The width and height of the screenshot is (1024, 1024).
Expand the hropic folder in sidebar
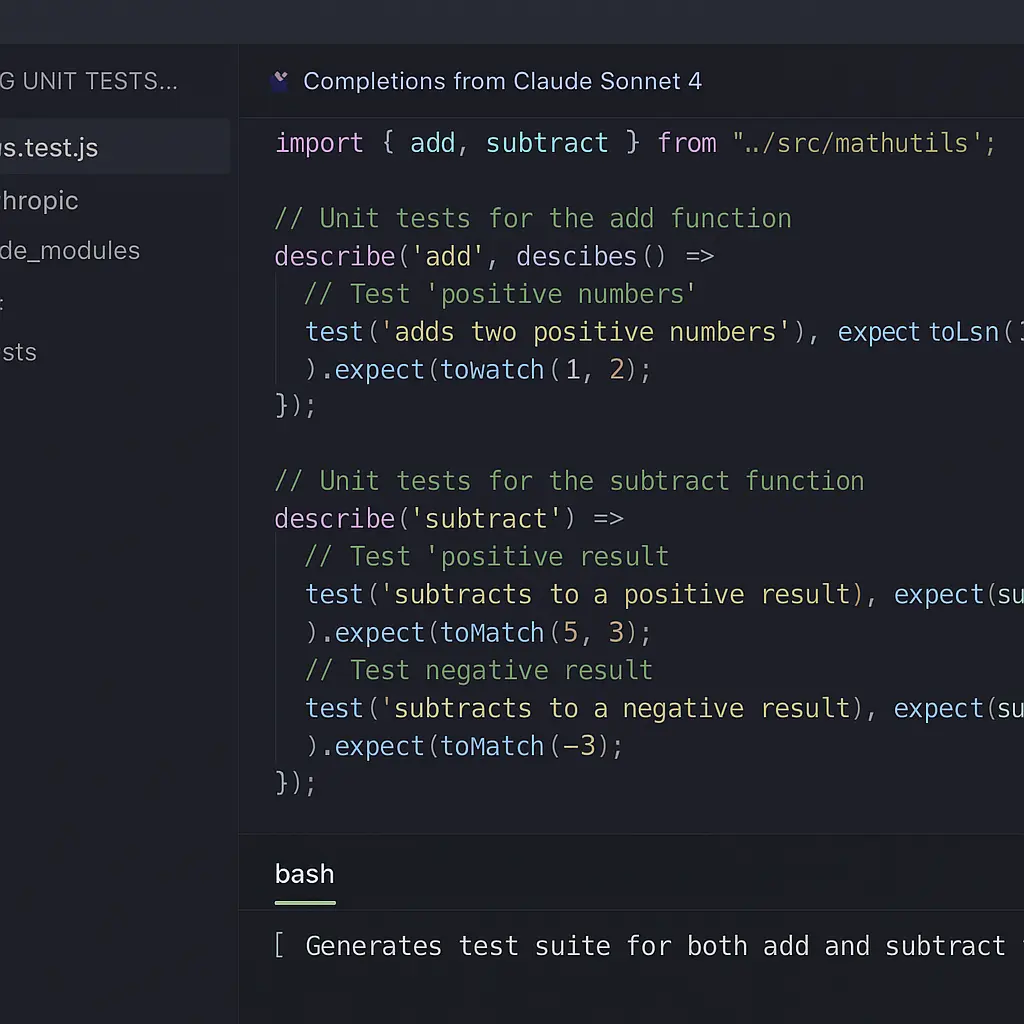coord(40,200)
